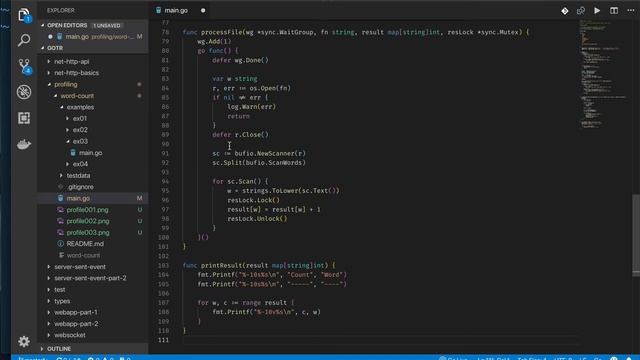Click line number 103 in gutter
Viewport: 640px width, 360px height.
coord(163,265)
